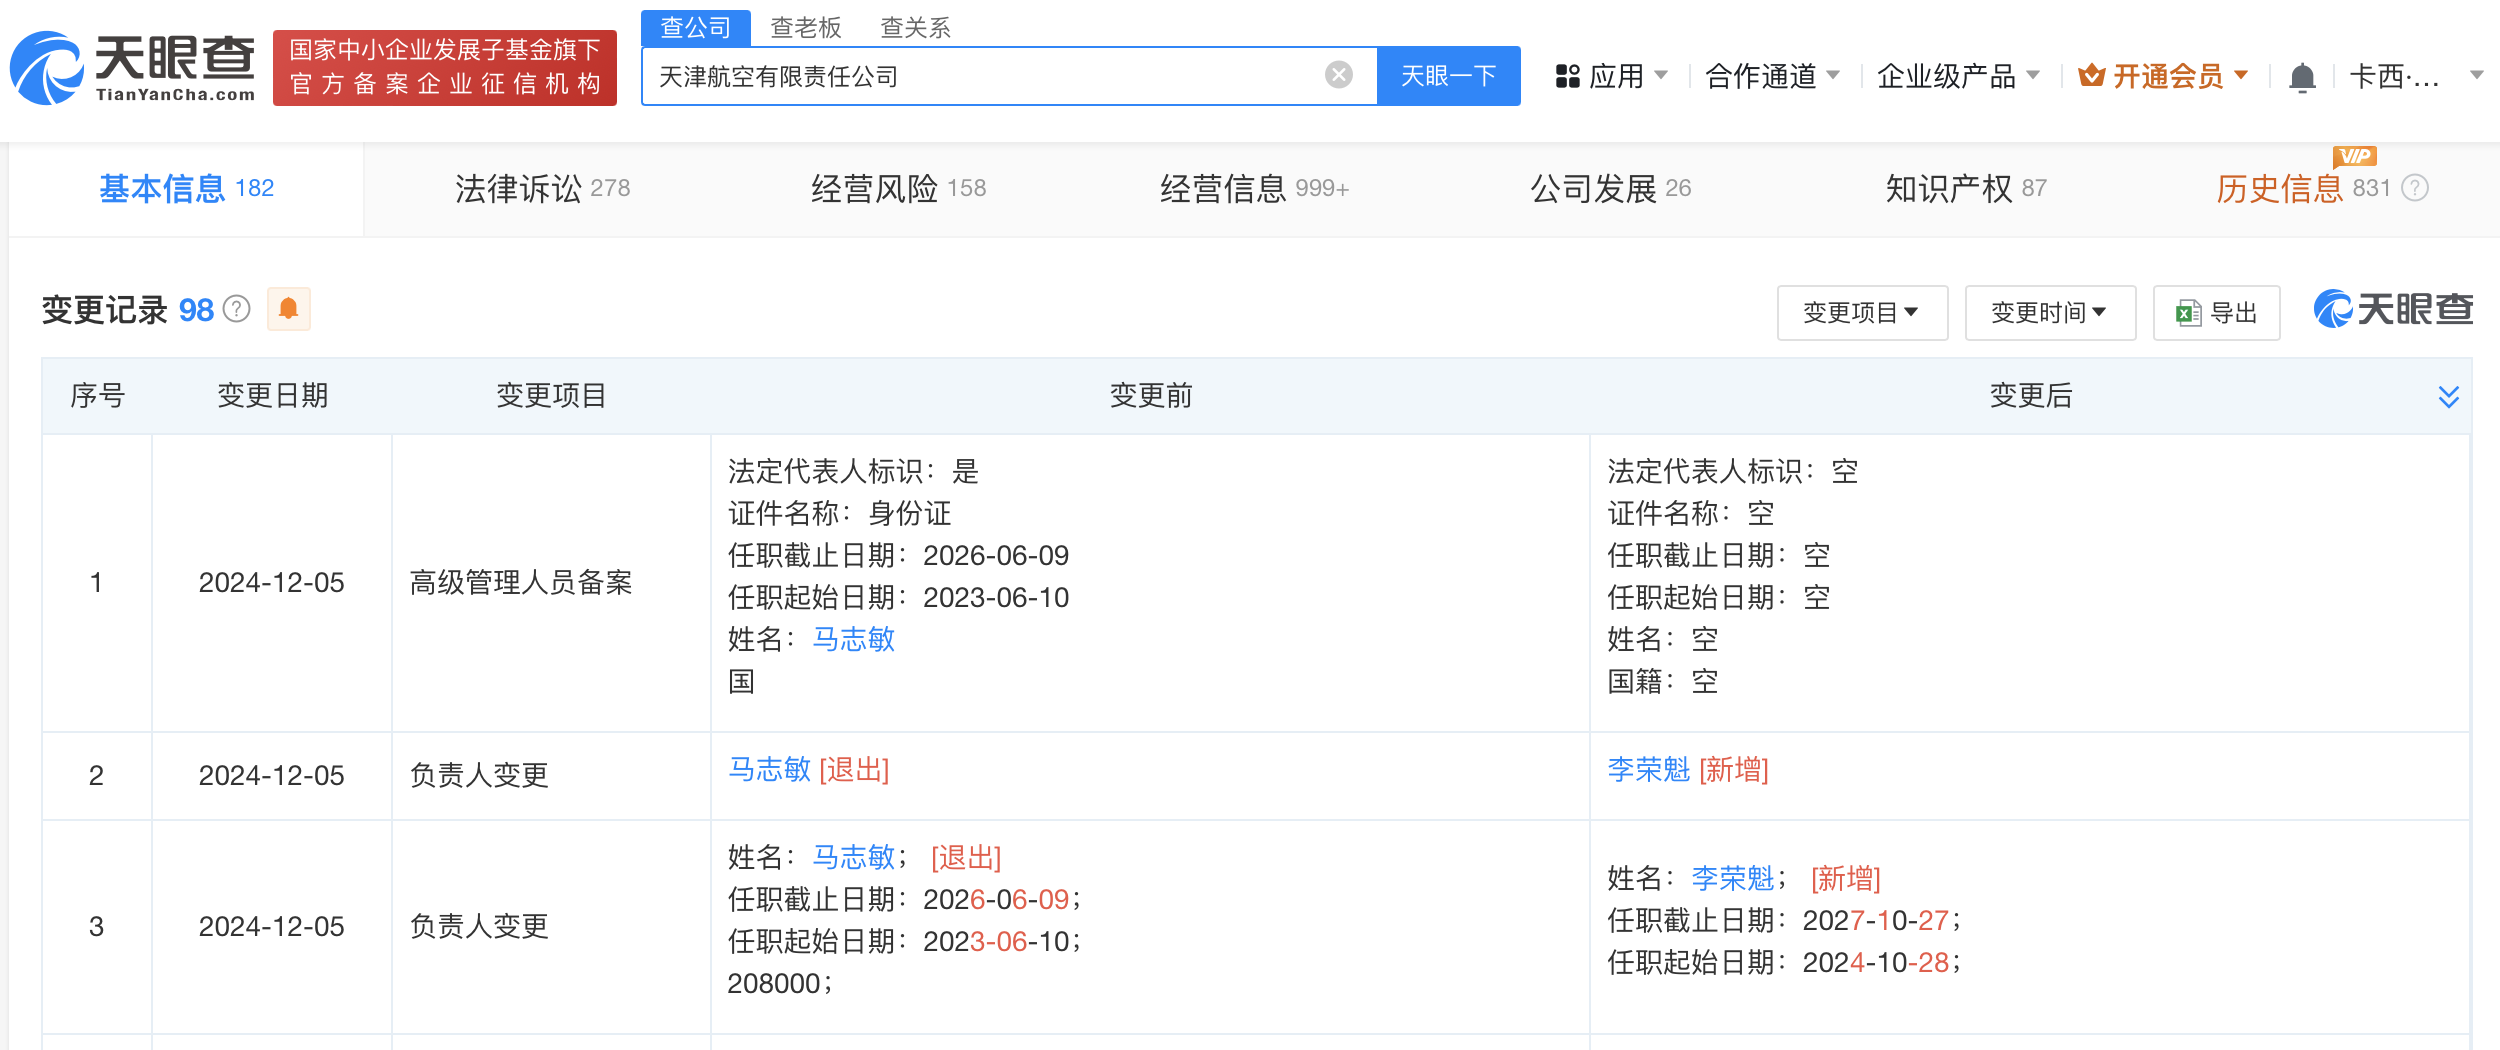The width and height of the screenshot is (2500, 1050).
Task: Select the 查老板 search mode tab
Action: point(806,27)
